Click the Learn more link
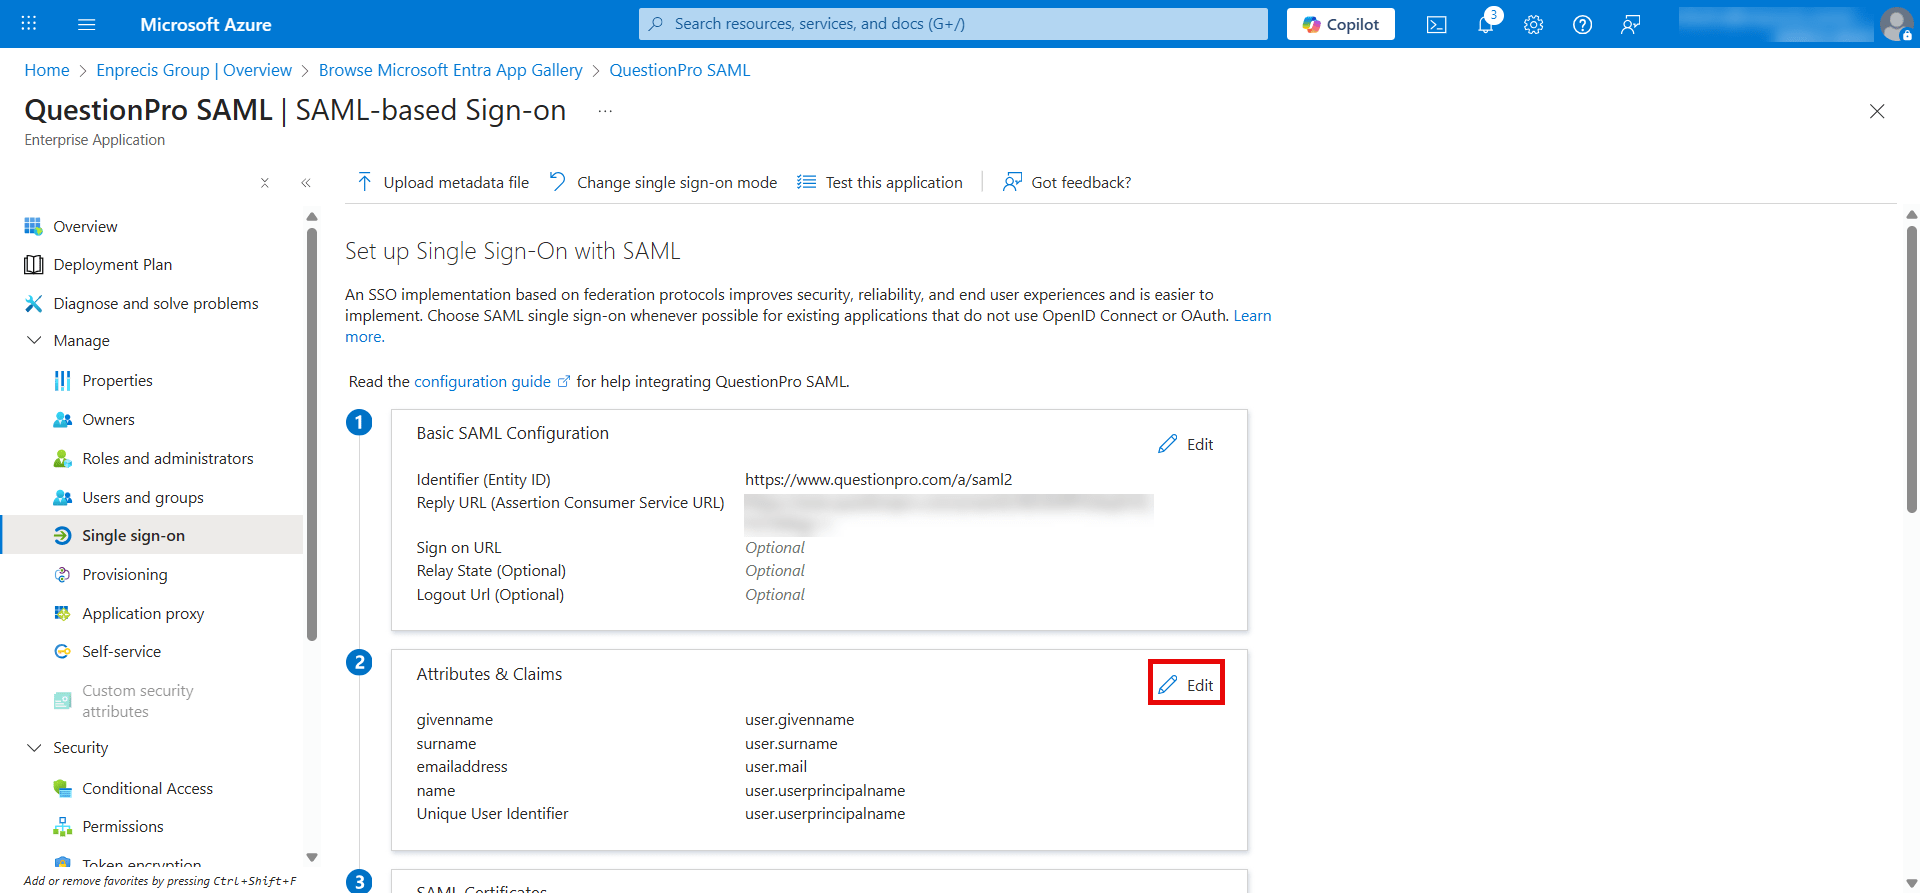 (x=1252, y=316)
